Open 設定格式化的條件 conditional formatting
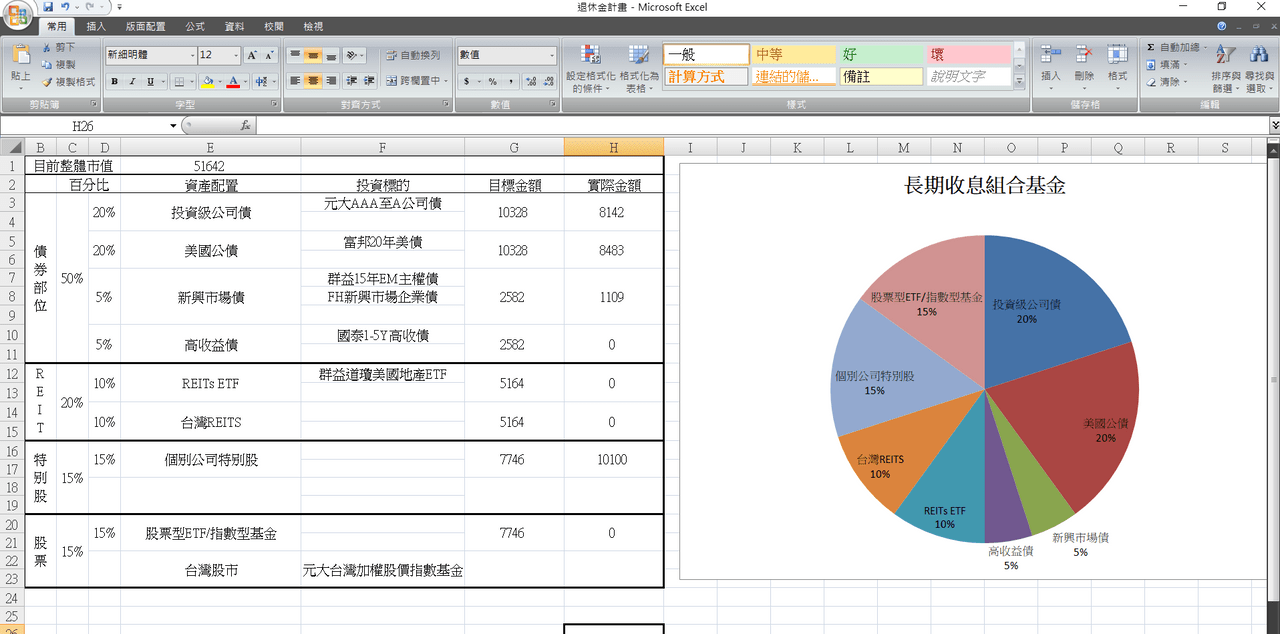This screenshot has width=1280, height=634. click(590, 68)
